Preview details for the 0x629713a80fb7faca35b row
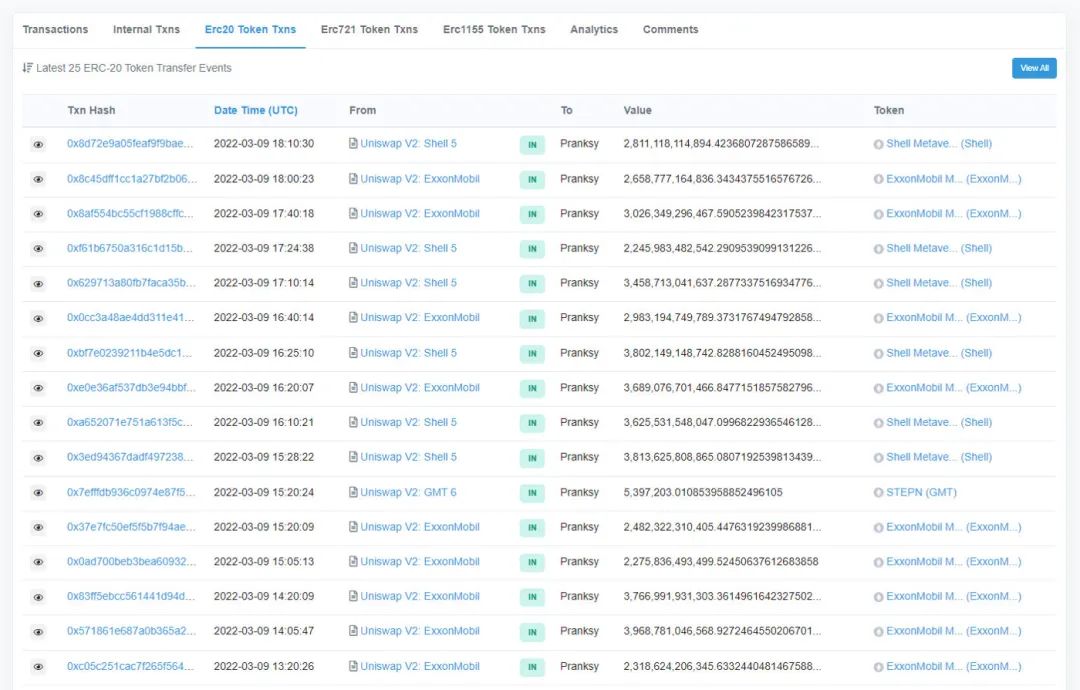Screen dimensions: 1080x690 point(38,284)
